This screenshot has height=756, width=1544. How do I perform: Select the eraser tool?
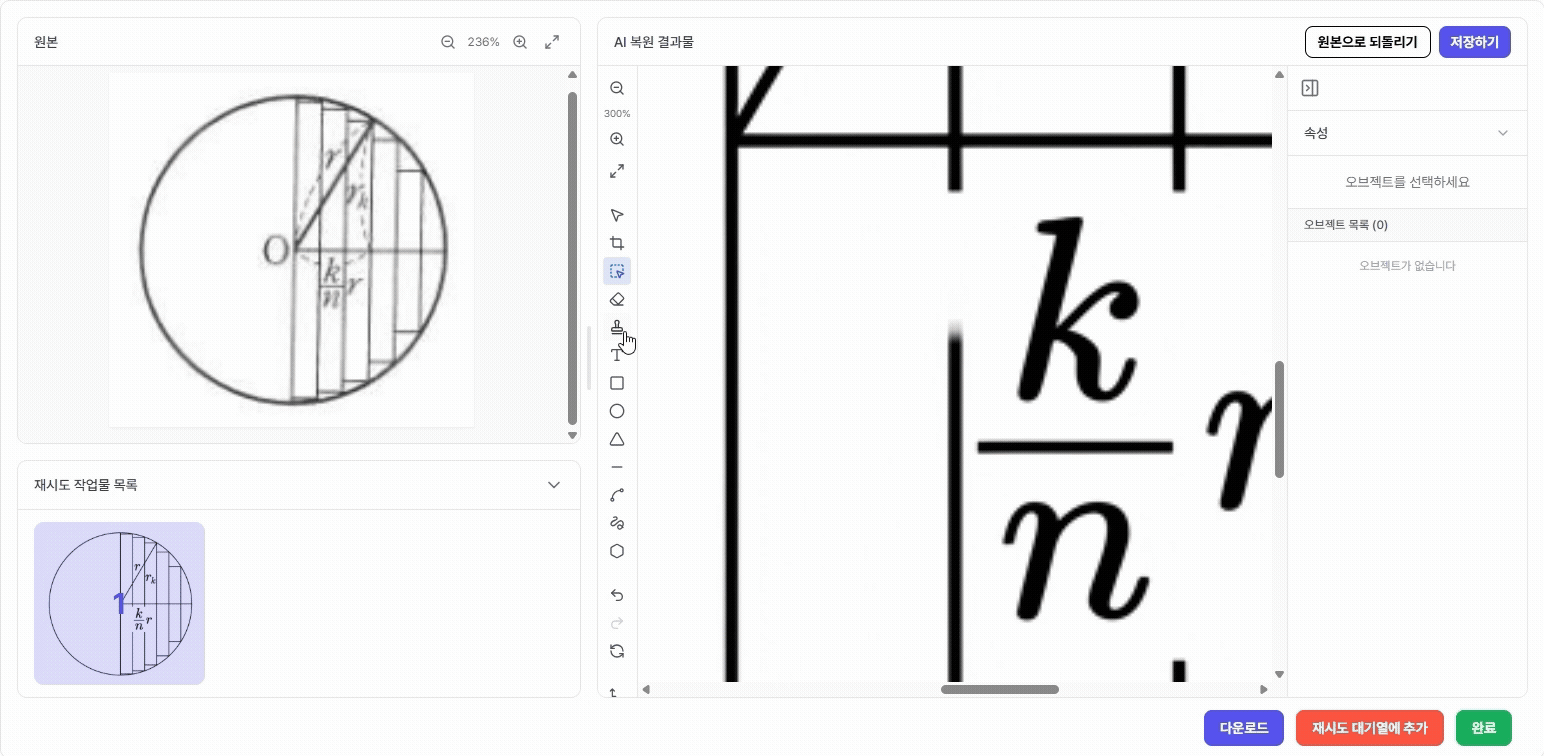click(617, 299)
